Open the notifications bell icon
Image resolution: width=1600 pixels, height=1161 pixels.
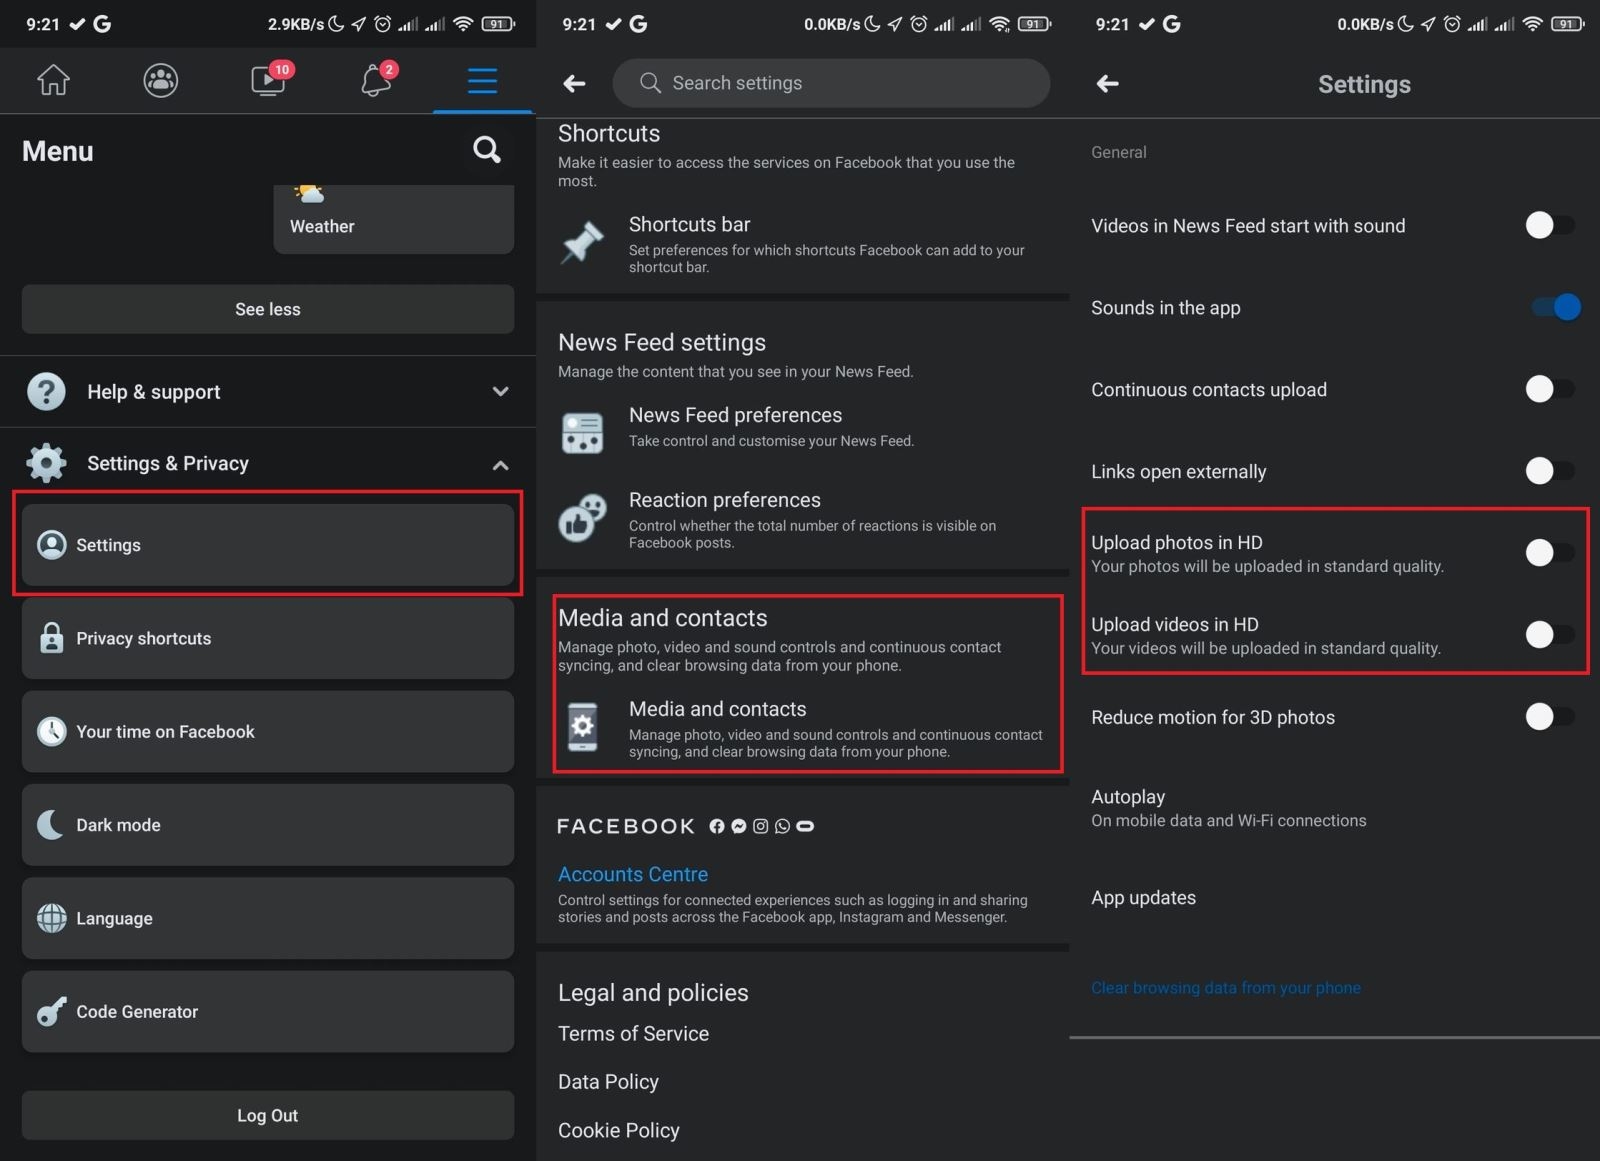tap(376, 80)
